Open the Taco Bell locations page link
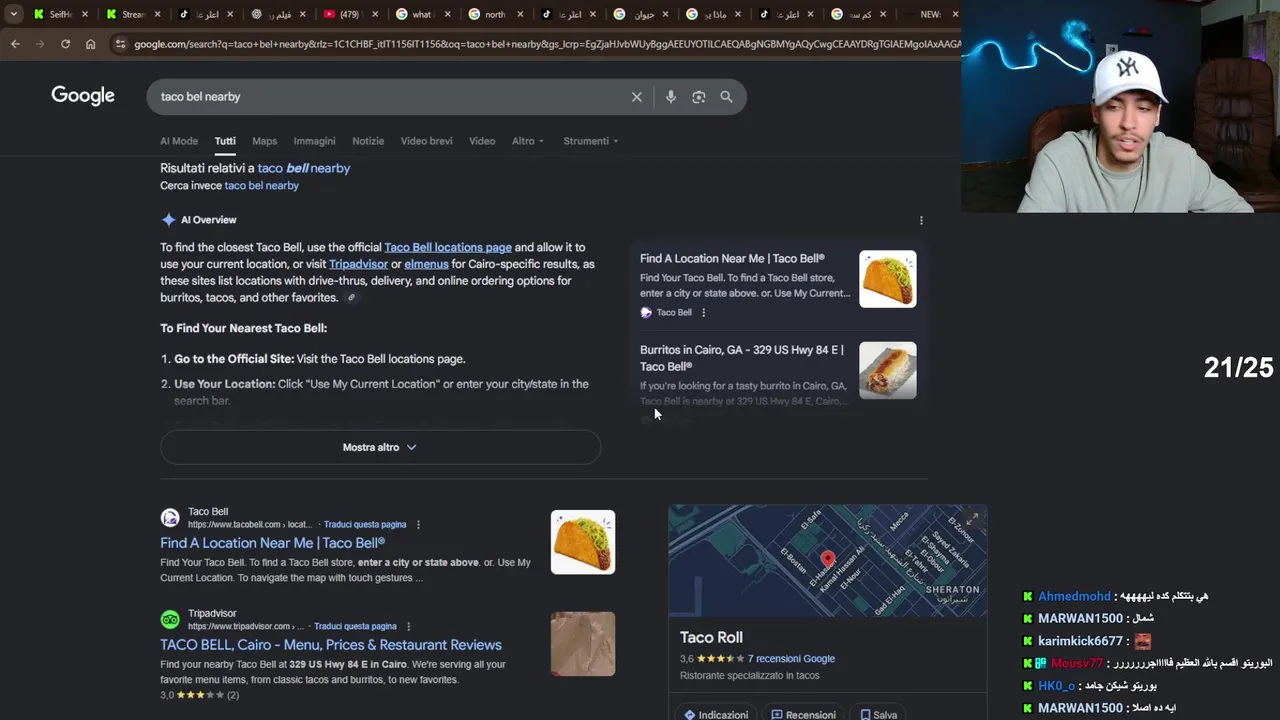This screenshot has height=720, width=1280. click(x=448, y=247)
